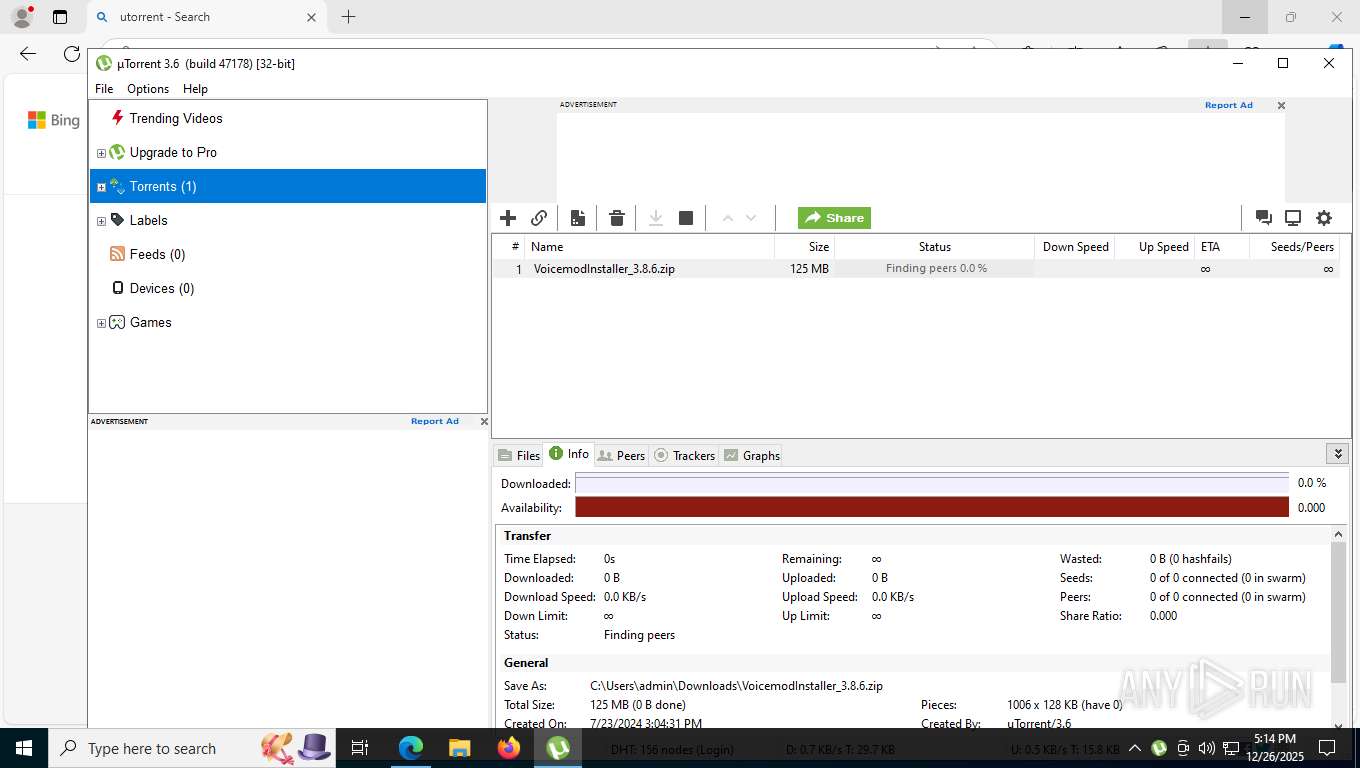Screen dimensions: 1360x768
Task: Sort by Up Speed column header
Action: (1155, 247)
